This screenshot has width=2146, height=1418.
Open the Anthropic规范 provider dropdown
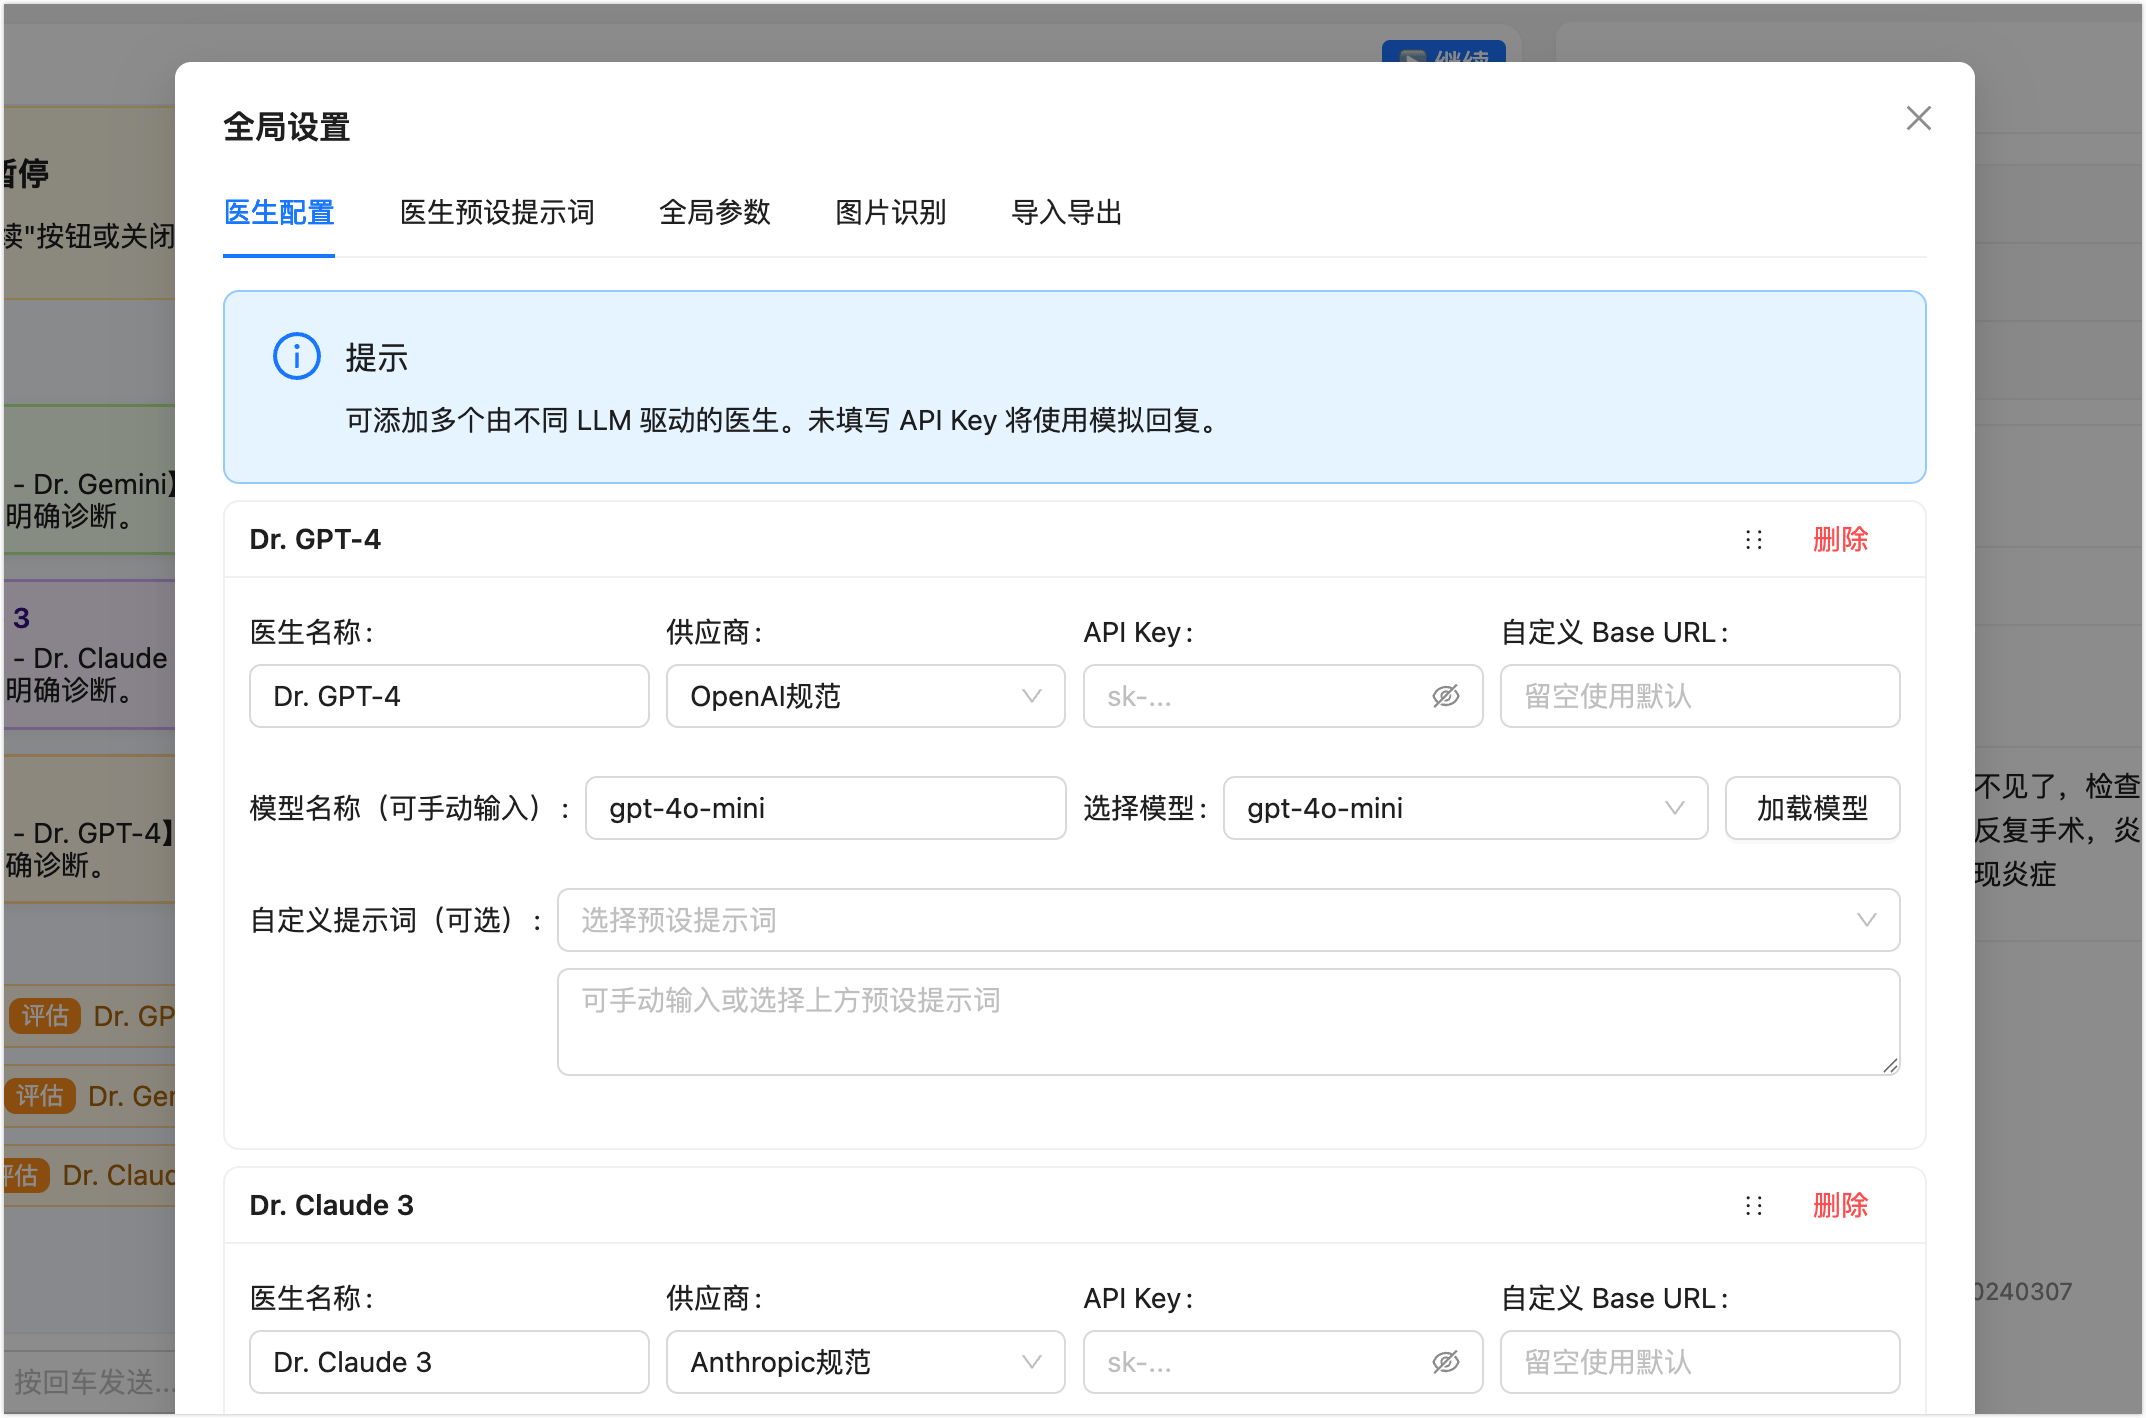tap(865, 1362)
